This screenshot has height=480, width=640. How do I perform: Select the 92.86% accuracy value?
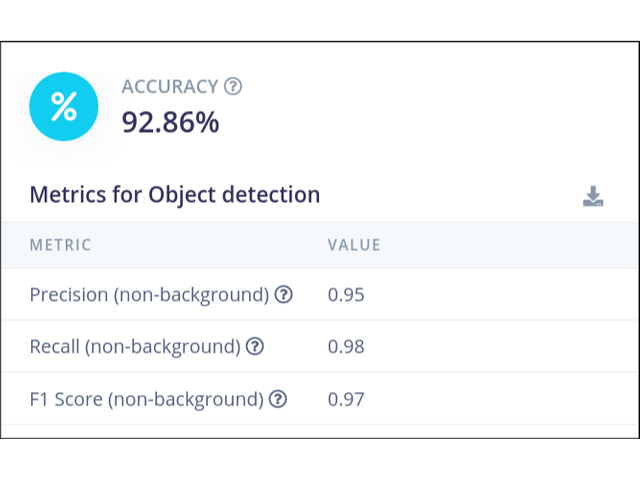(170, 122)
